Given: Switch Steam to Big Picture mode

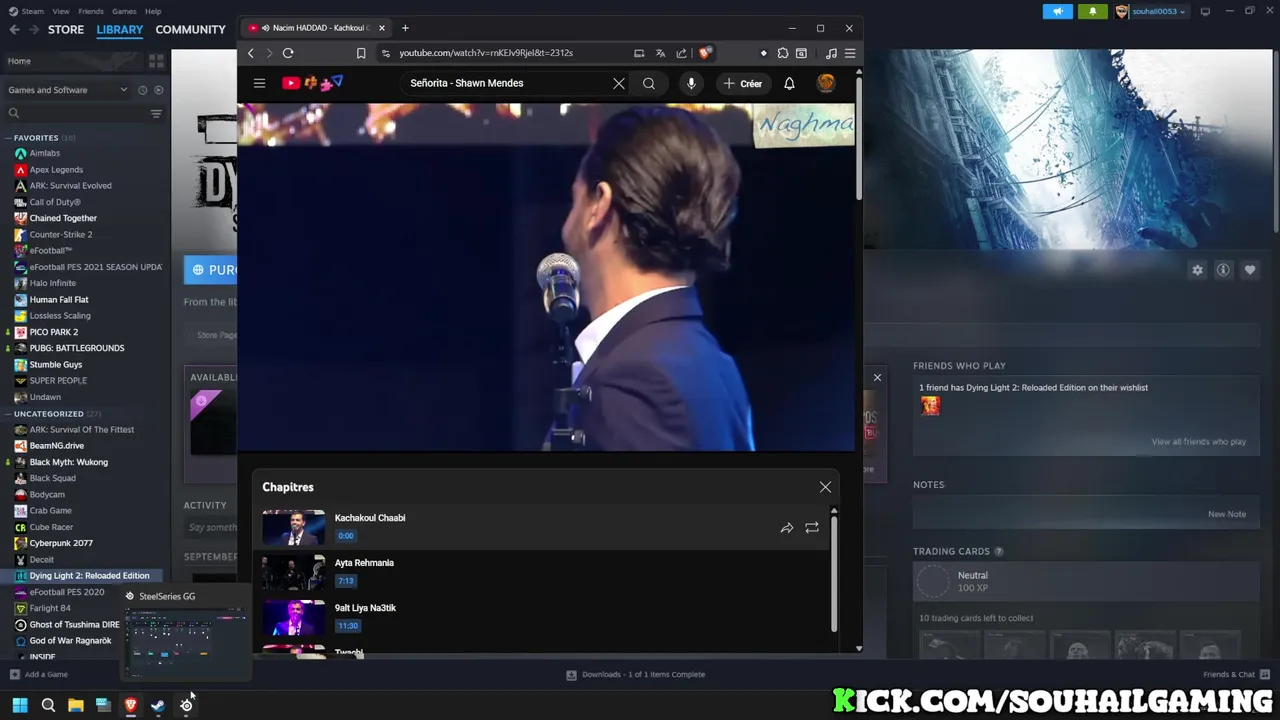Looking at the screenshot, I should pos(1205,11).
